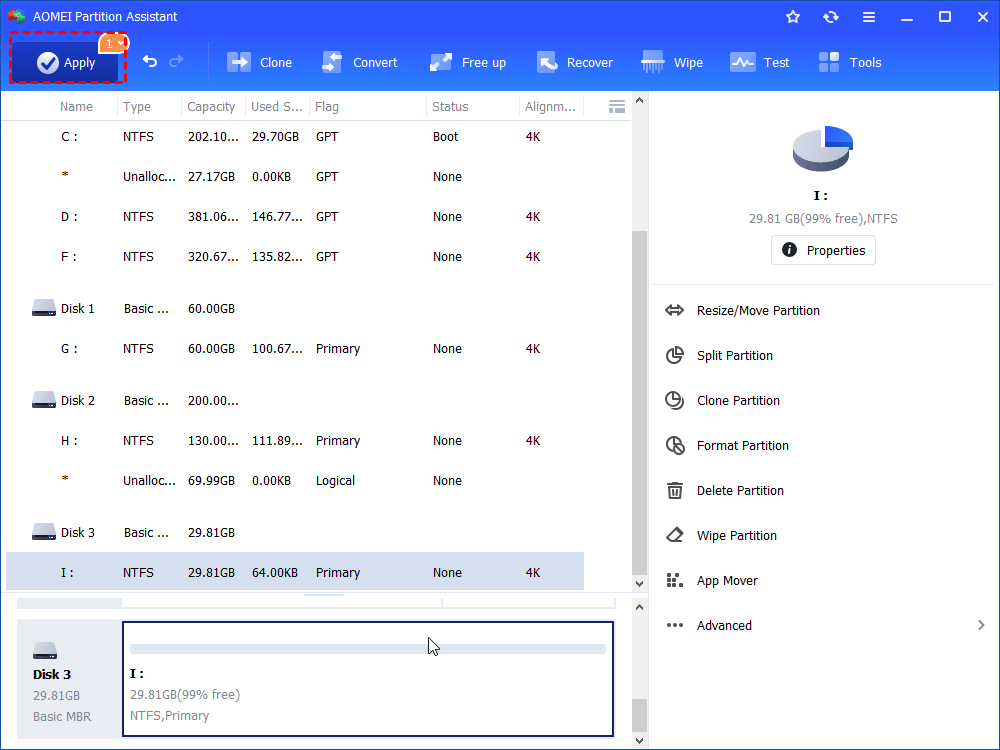Select the Disk 1 row
The height and width of the screenshot is (750, 1000).
(295, 309)
